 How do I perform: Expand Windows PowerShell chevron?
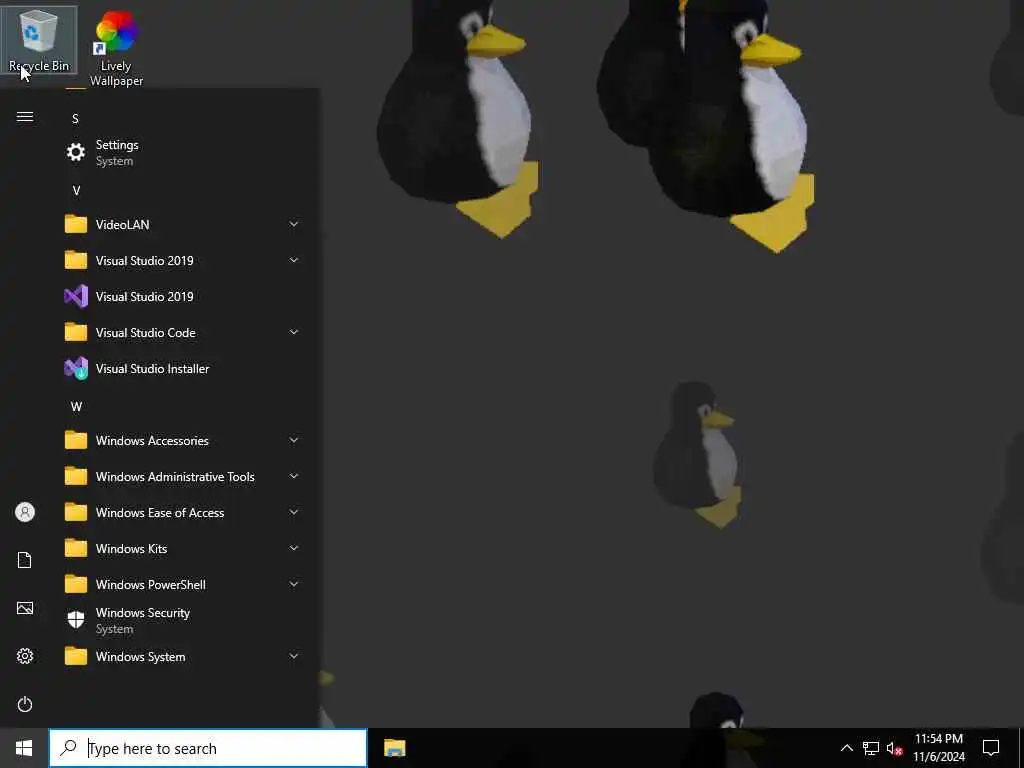click(294, 584)
